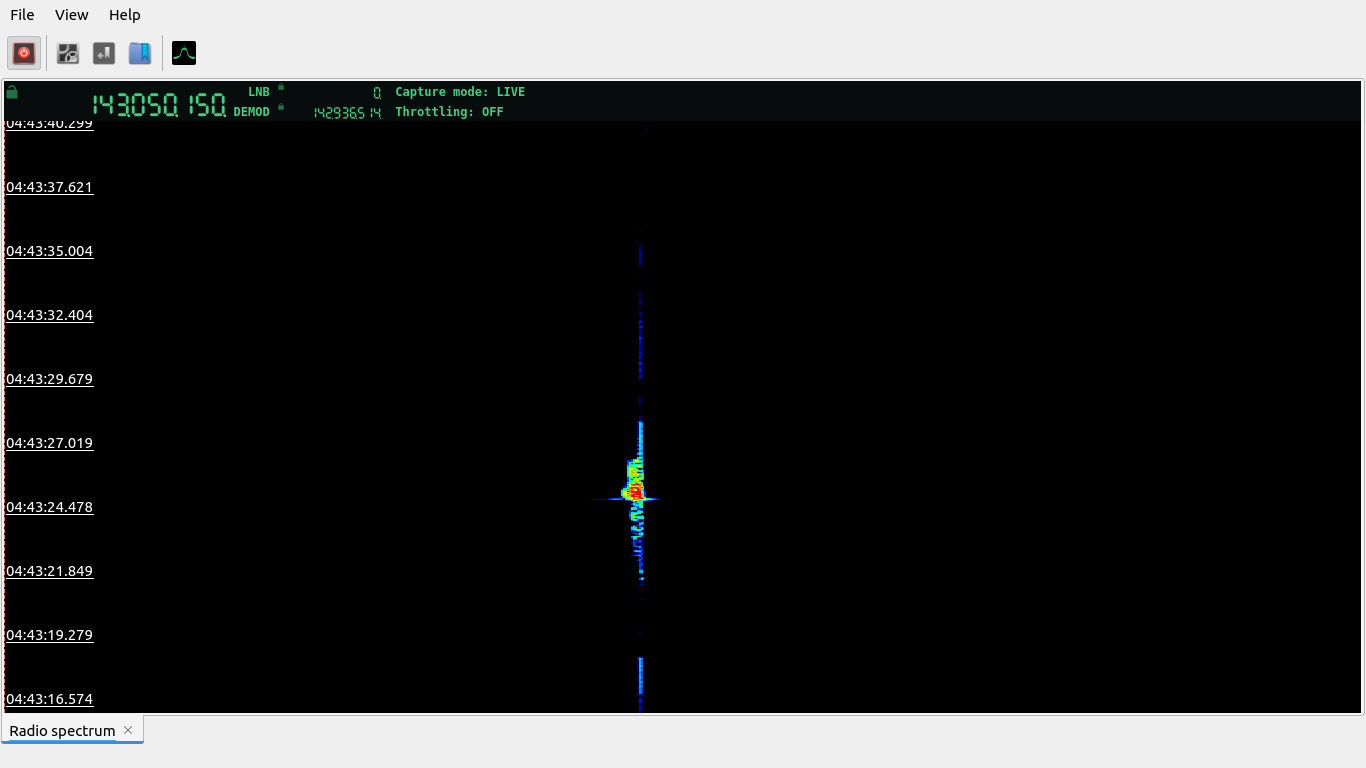
Task: Click the 04:43:24.478 timestamp
Action: pos(50,507)
